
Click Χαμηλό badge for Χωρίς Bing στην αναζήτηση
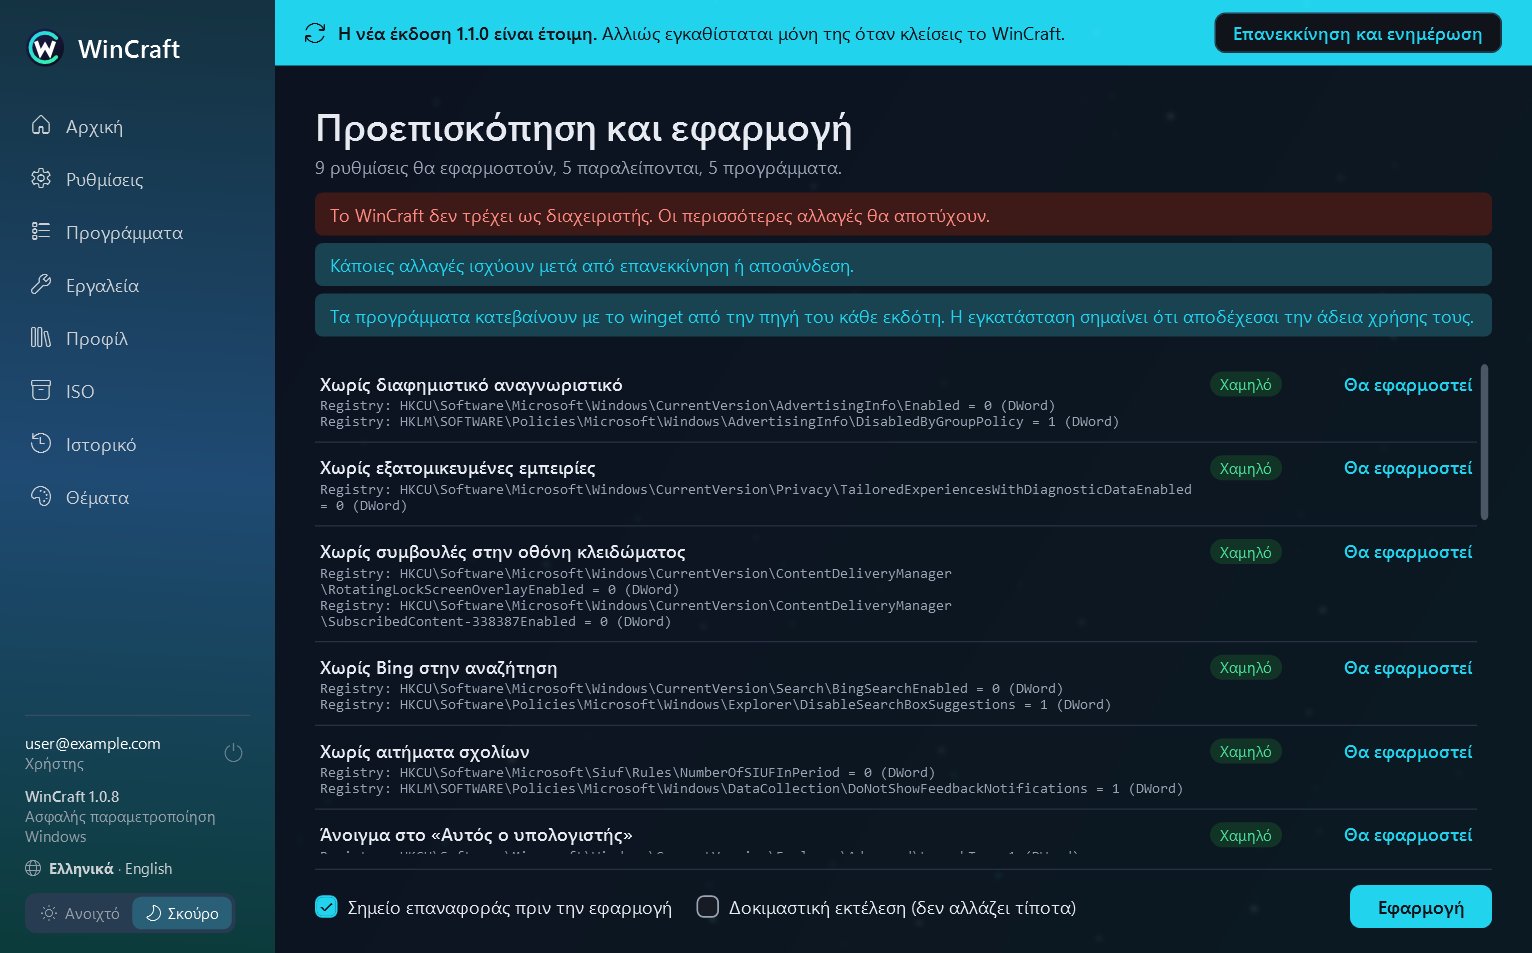tap(1245, 667)
